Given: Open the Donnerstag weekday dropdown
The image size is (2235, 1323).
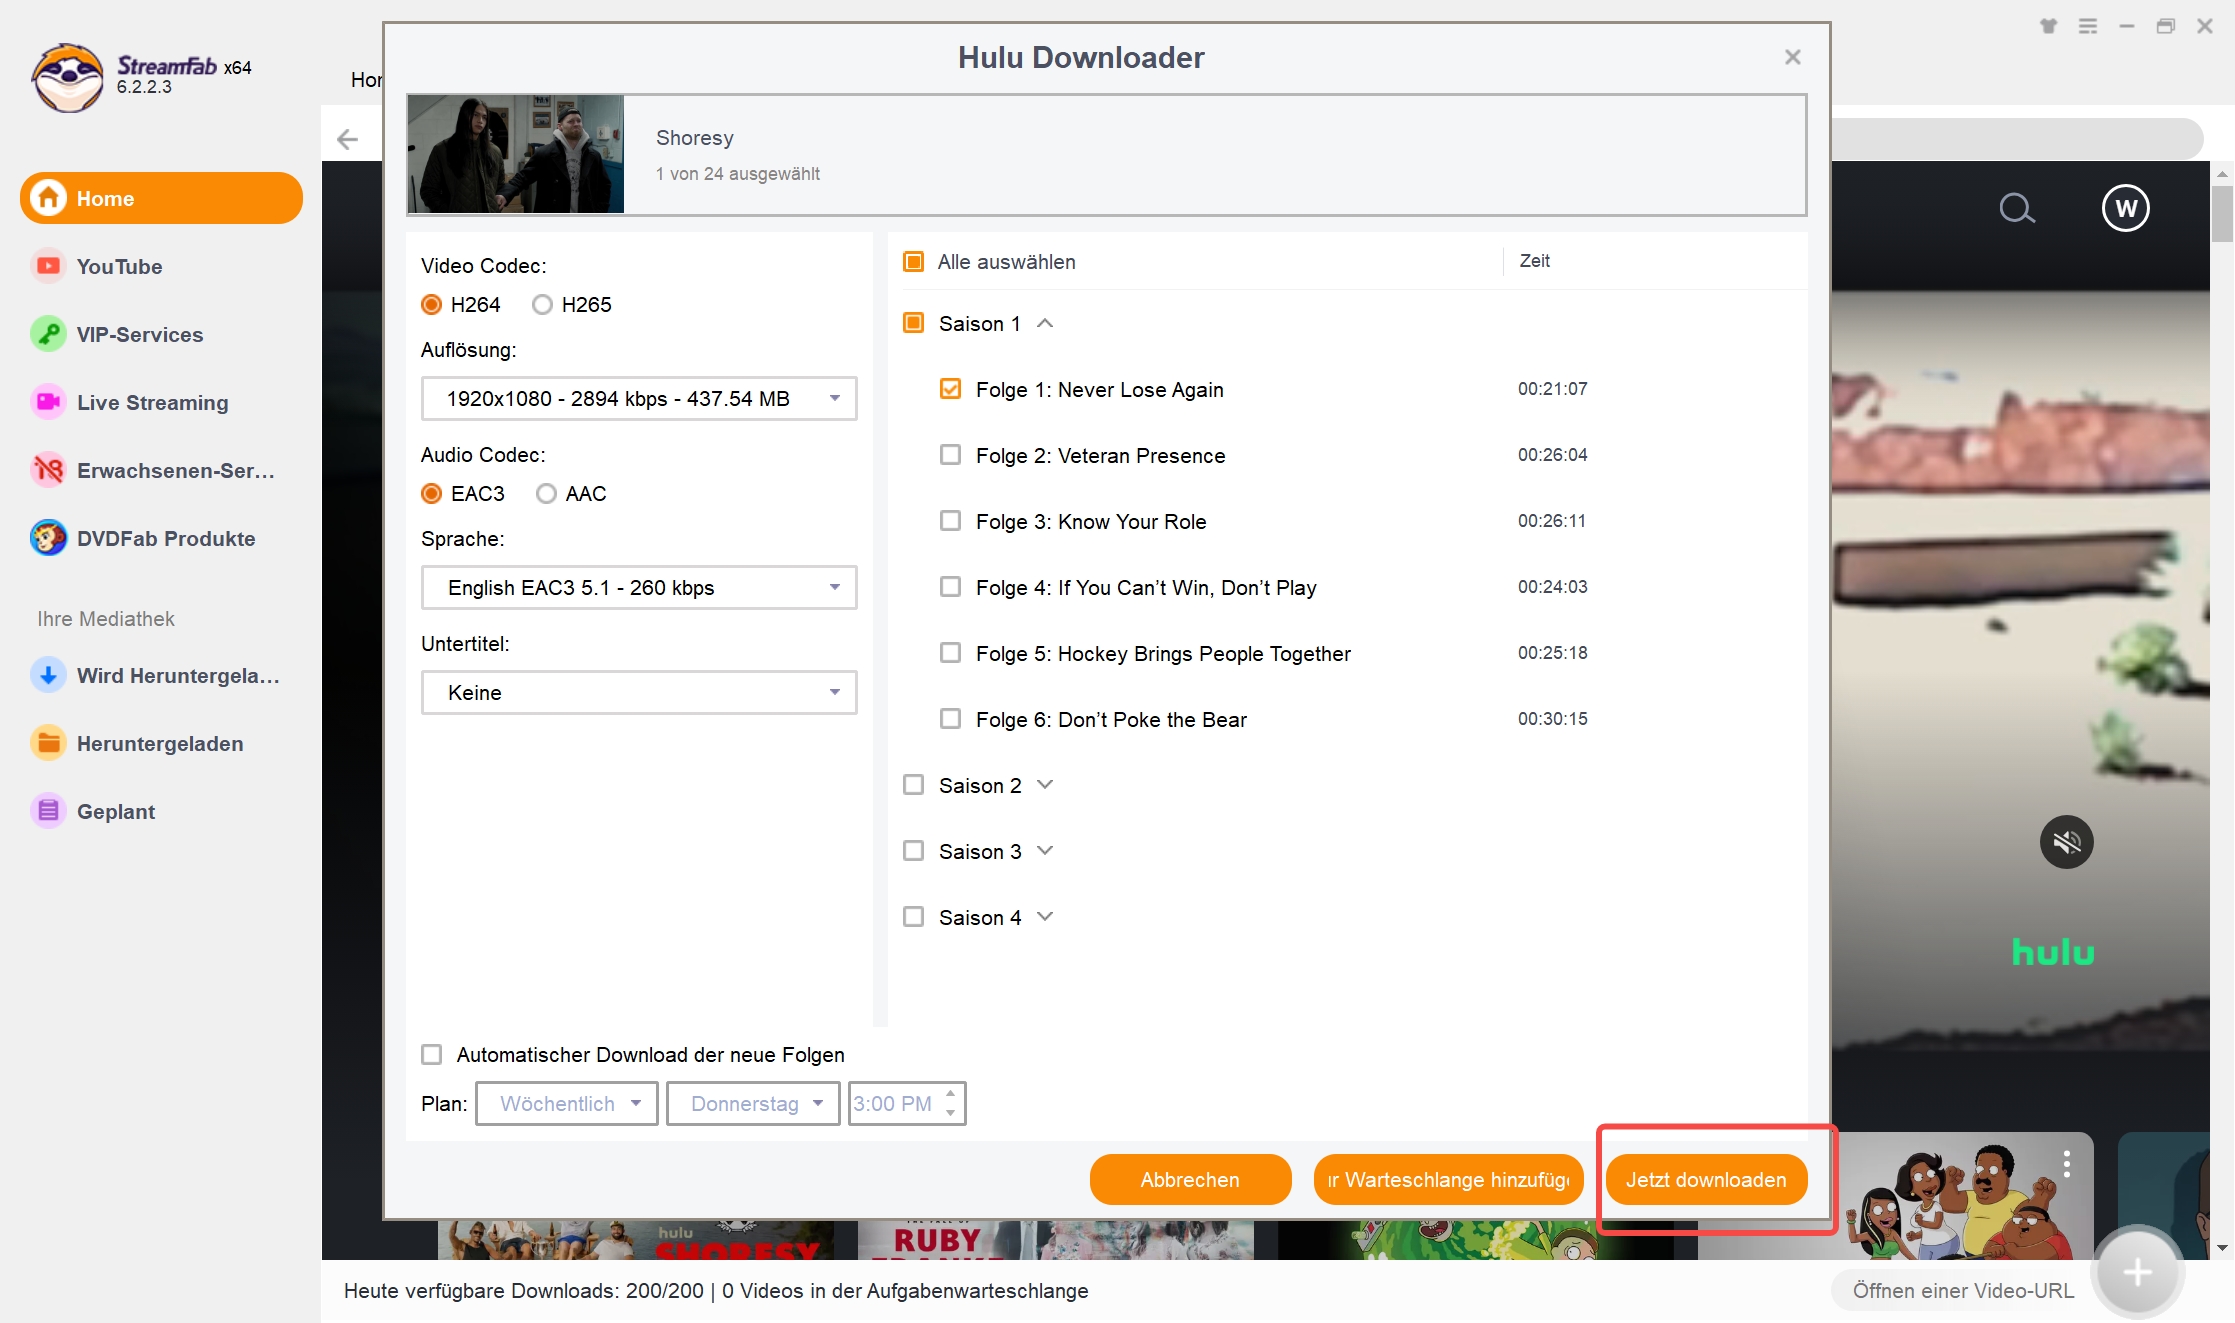Looking at the screenshot, I should click(753, 1103).
